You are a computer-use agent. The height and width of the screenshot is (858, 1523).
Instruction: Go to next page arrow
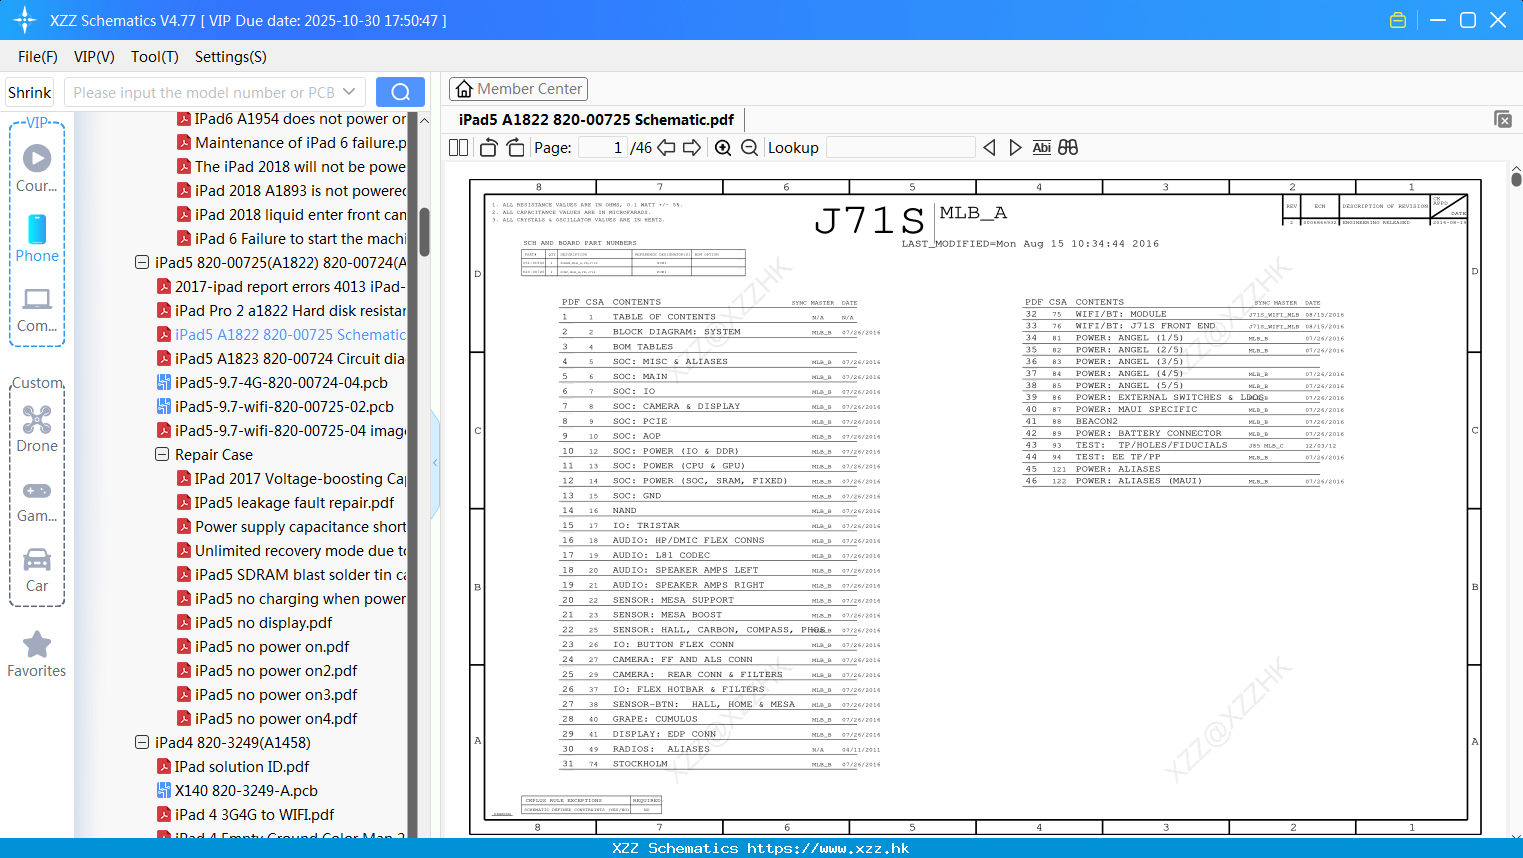pos(692,148)
